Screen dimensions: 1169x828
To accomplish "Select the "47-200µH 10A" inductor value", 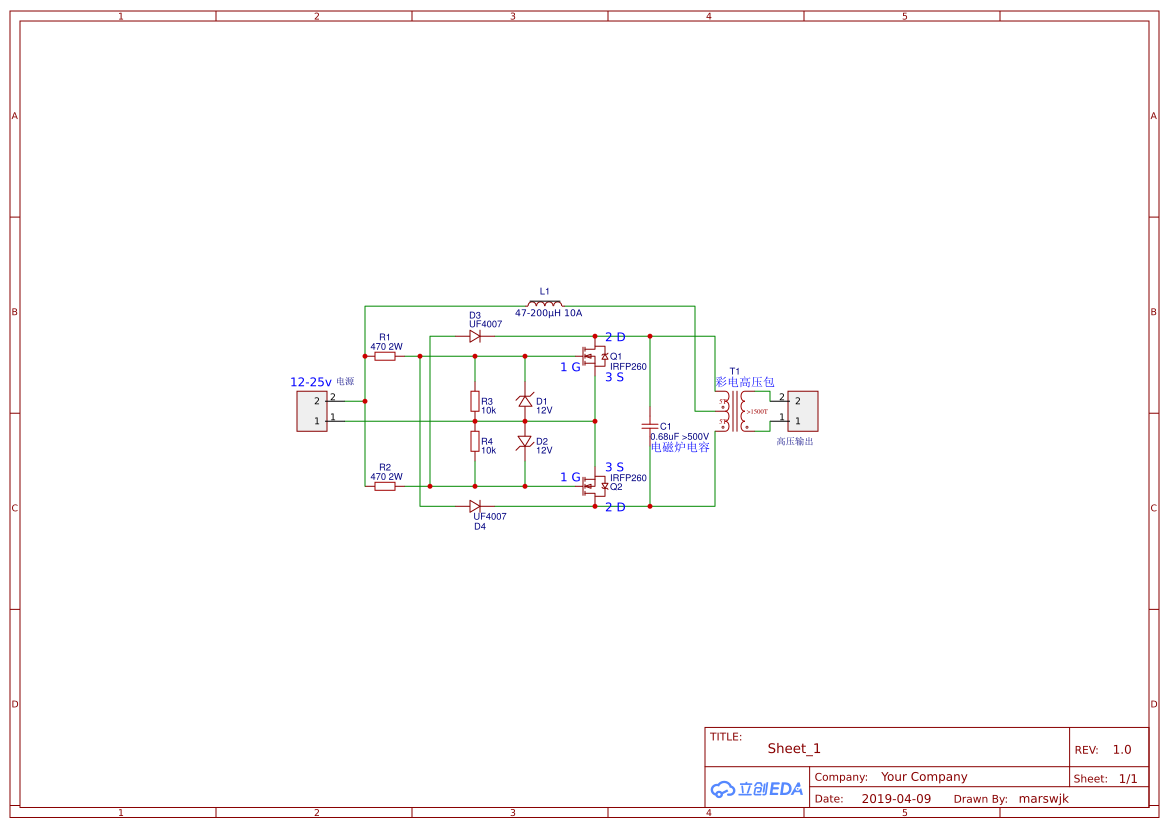I will pyautogui.click(x=549, y=313).
